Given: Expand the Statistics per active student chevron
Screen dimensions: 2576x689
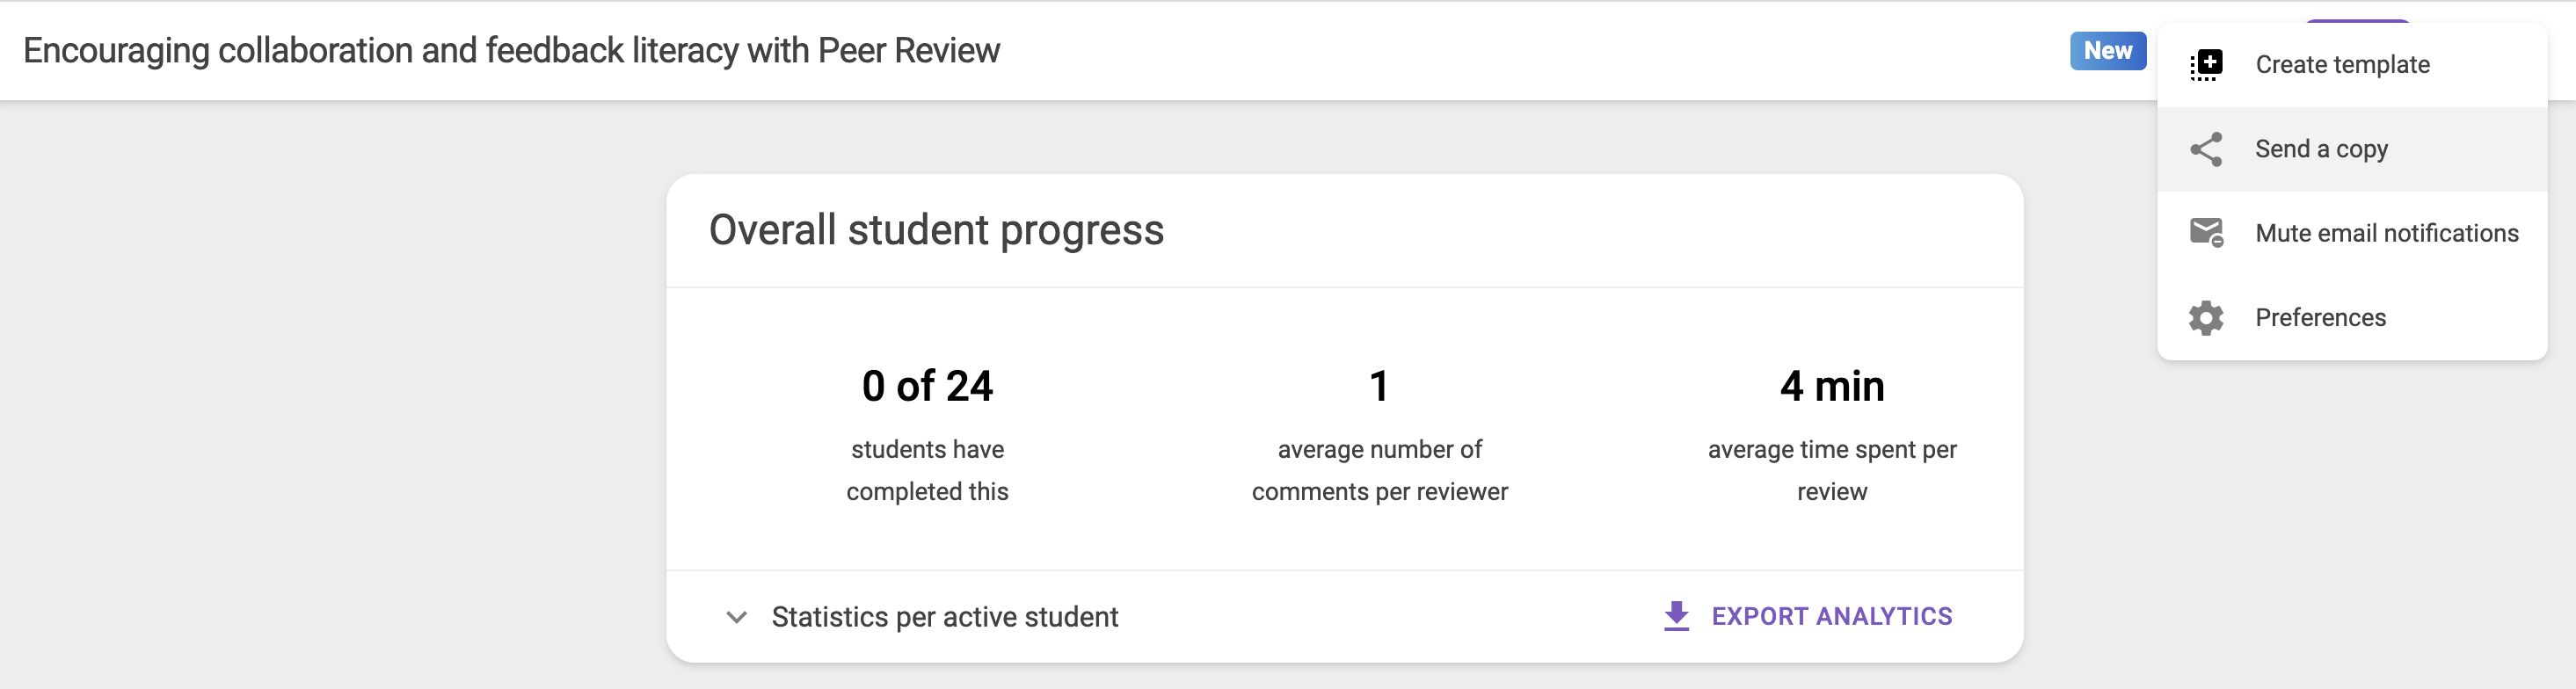Looking at the screenshot, I should tap(736, 617).
